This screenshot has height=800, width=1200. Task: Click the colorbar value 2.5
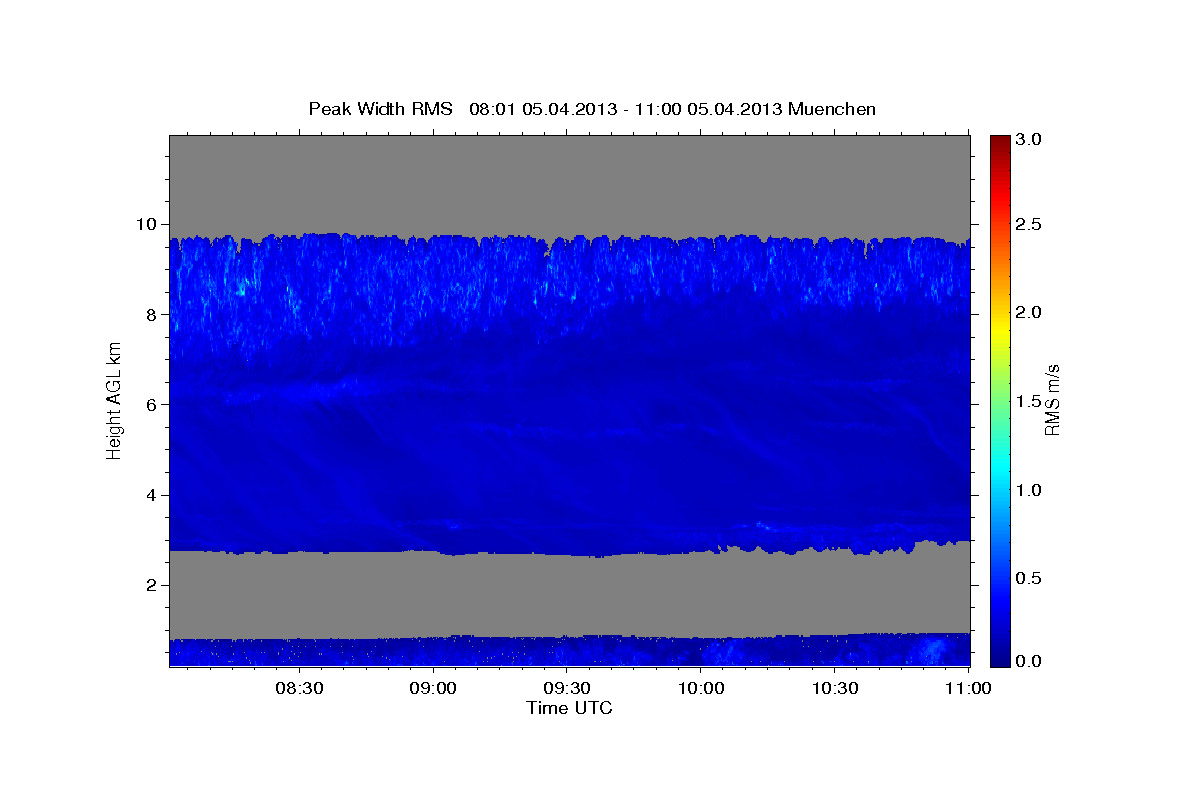point(1028,224)
